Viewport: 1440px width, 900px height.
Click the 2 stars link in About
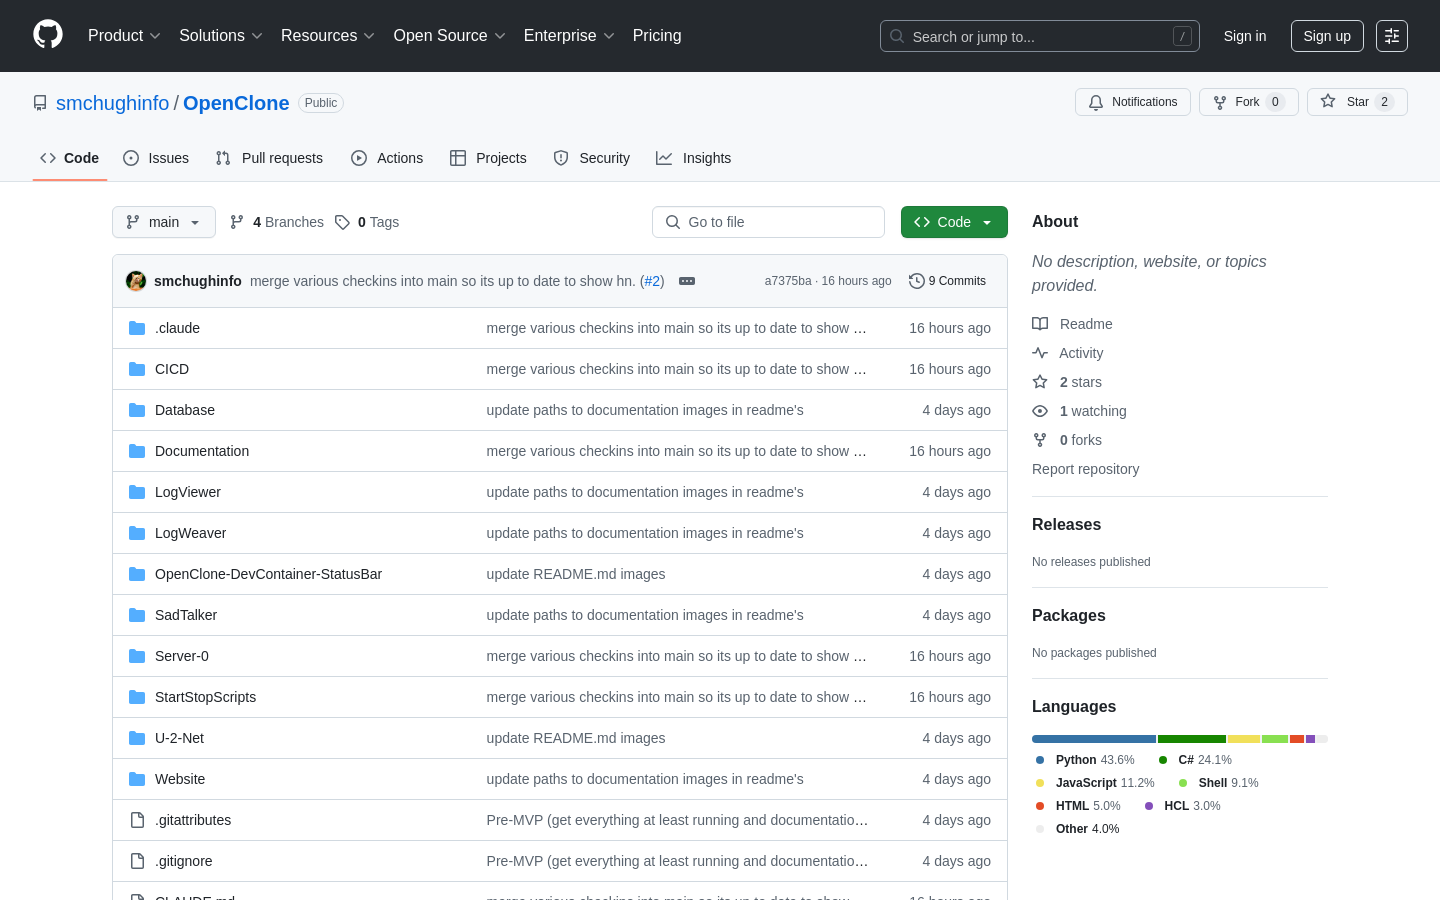click(x=1080, y=382)
